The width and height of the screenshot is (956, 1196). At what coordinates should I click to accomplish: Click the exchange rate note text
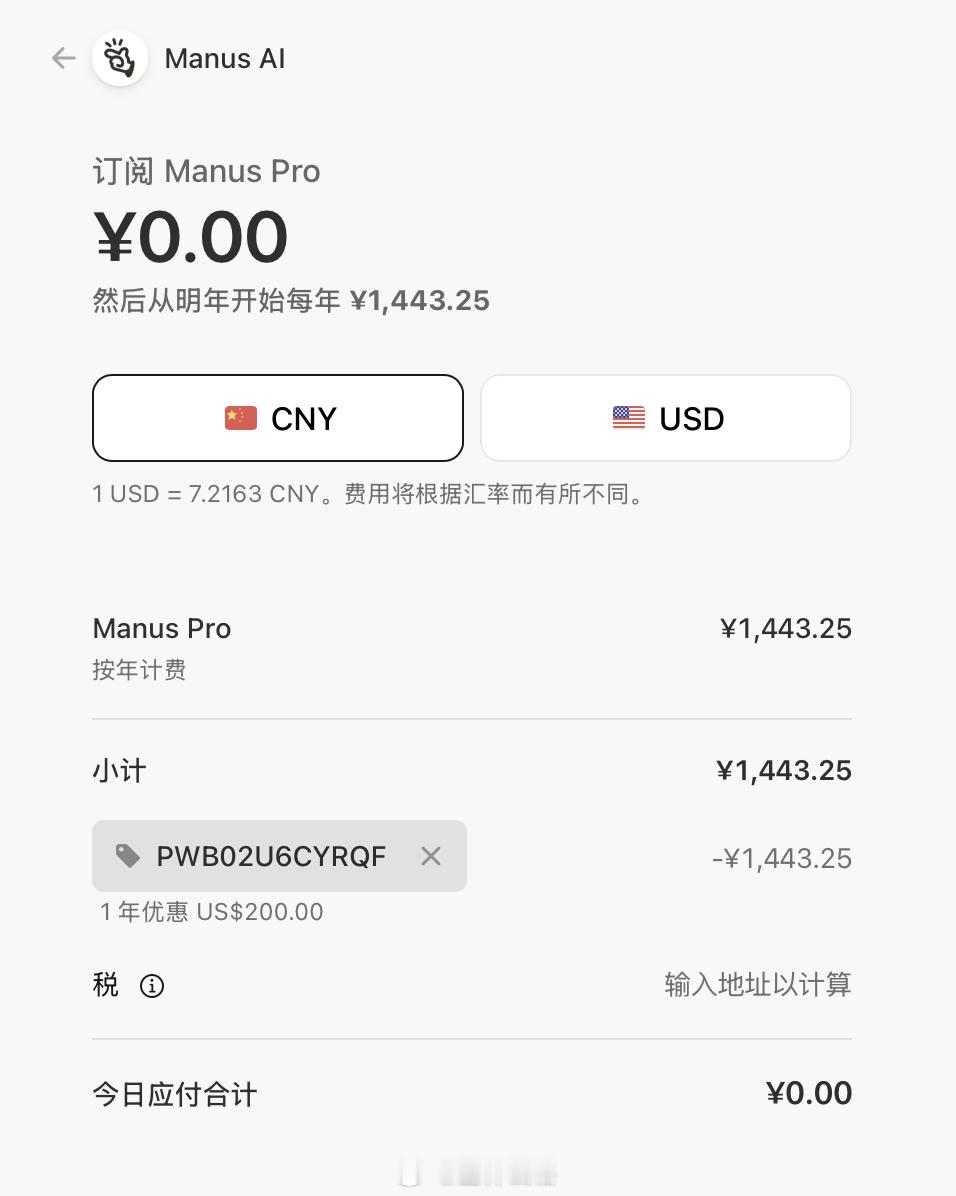click(370, 494)
